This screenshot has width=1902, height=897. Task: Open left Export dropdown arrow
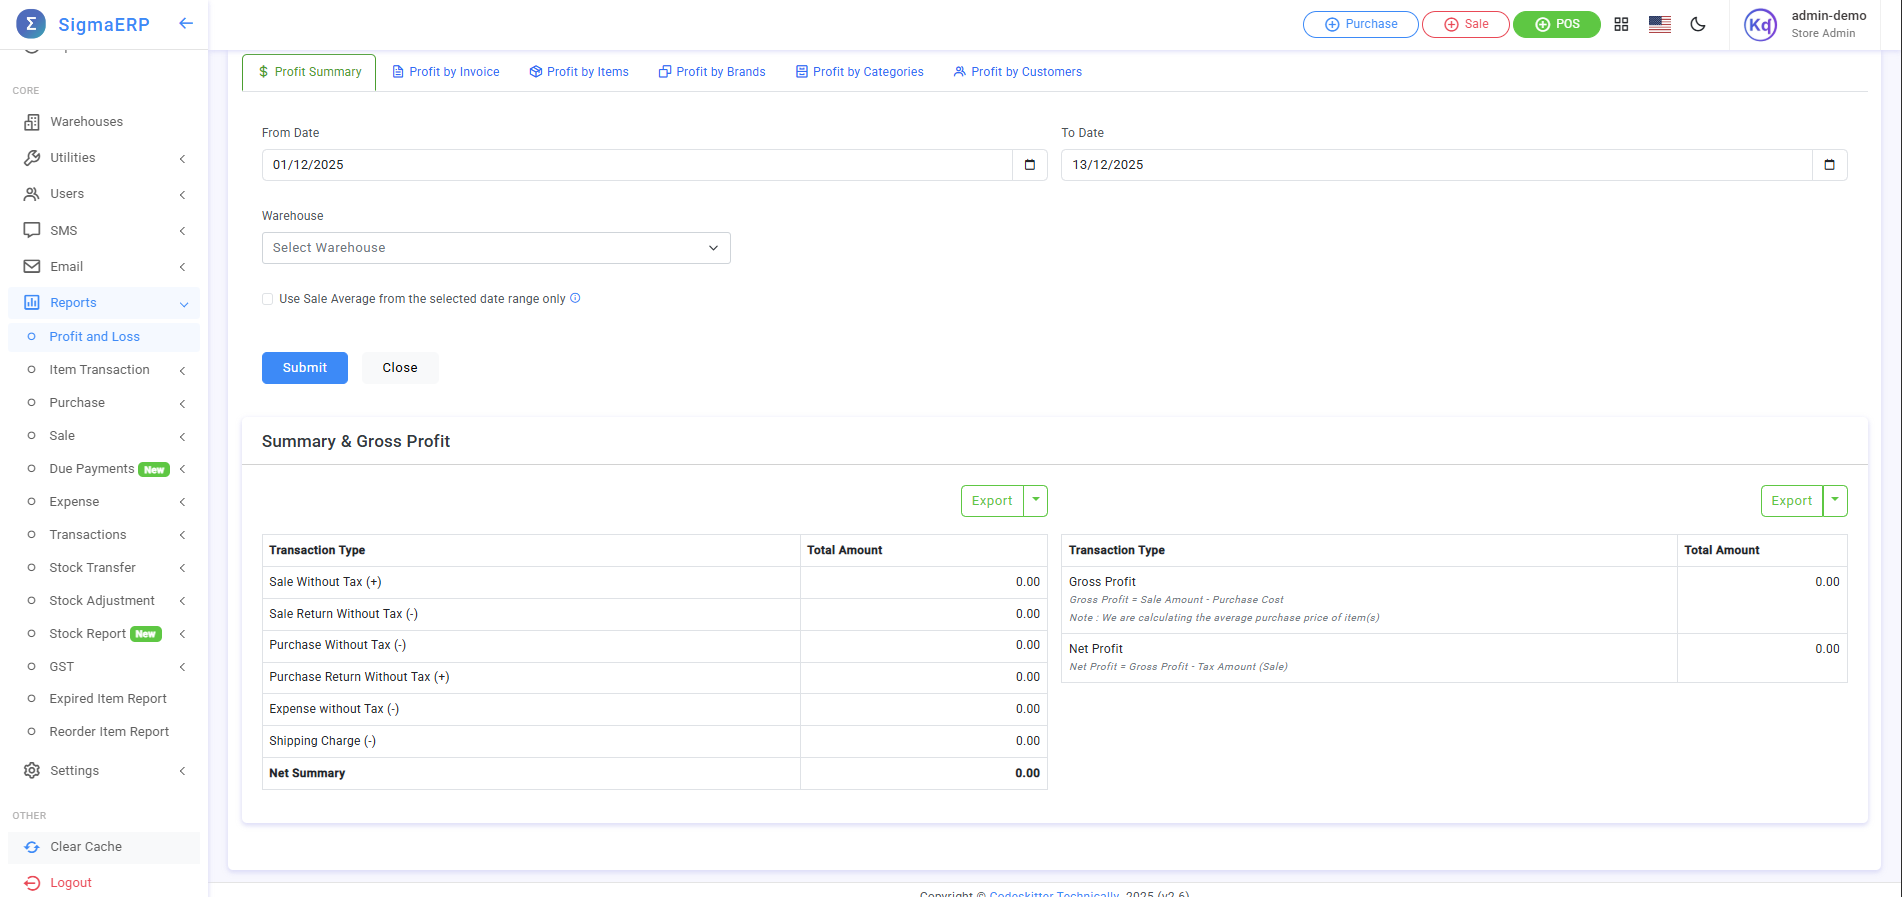(1035, 500)
